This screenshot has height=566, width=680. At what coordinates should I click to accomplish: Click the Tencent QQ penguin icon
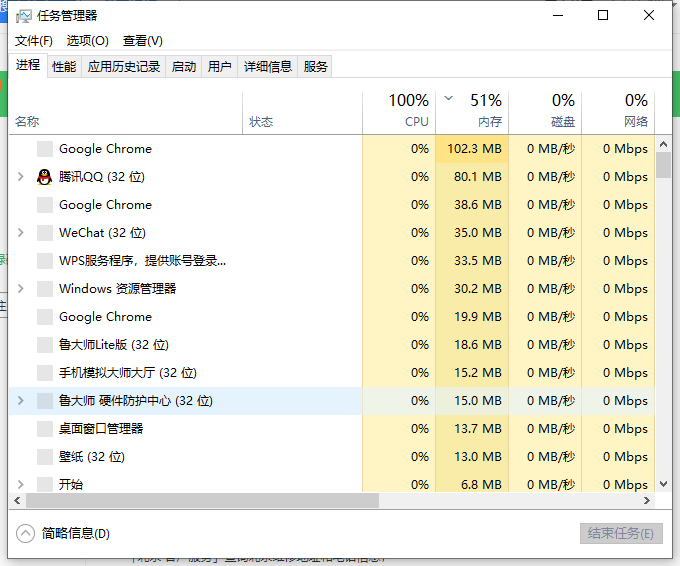point(44,177)
